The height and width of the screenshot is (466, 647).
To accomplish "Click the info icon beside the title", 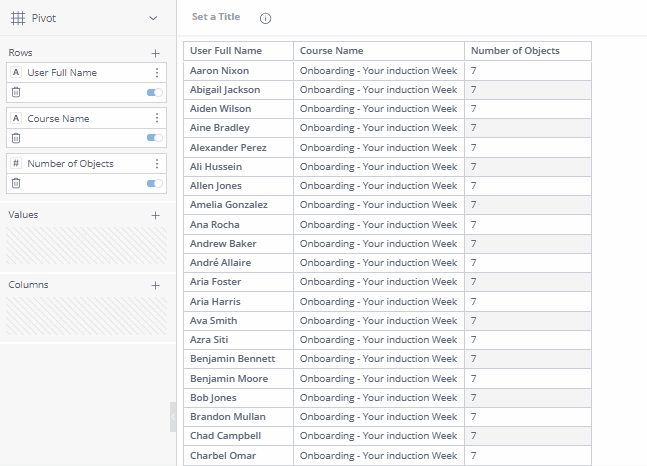I will coord(265,19).
